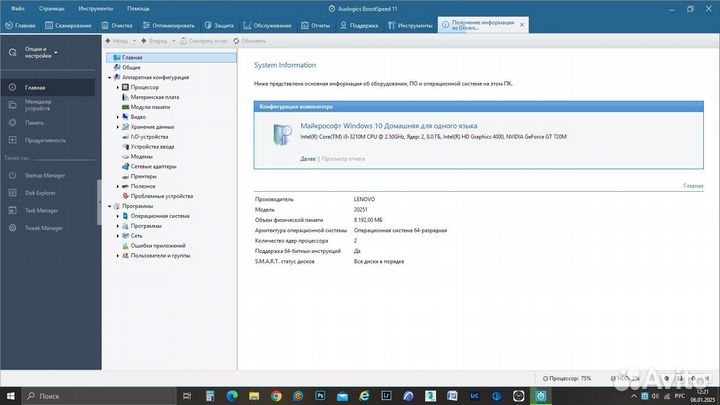Select Проблемные устройства in the tree
This screenshot has height=405, width=720.
coord(162,196)
